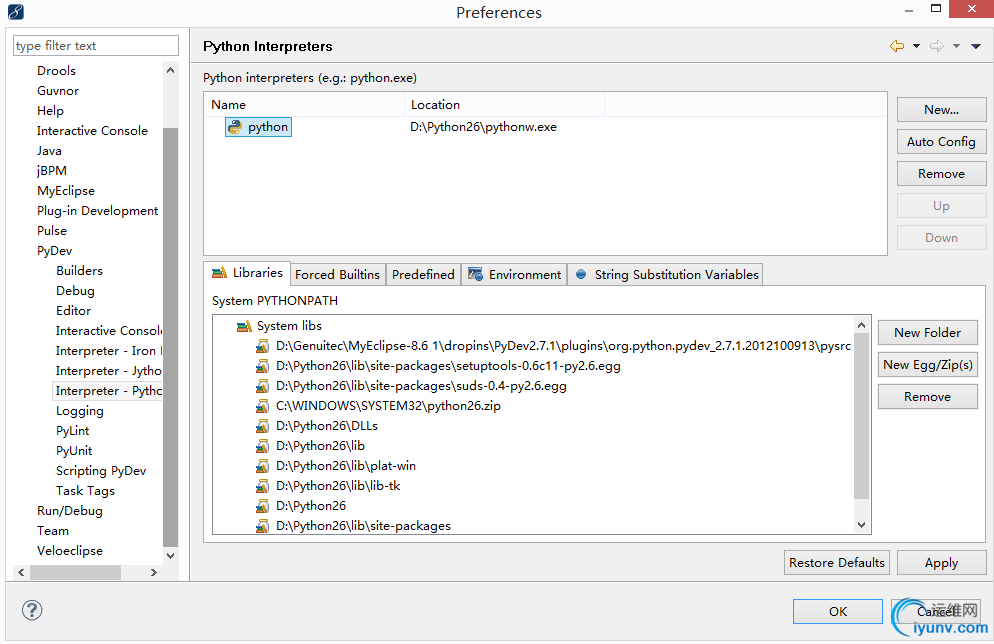Click the scroll up arrow of the preferences tree
The width and height of the screenshot is (994, 644).
point(170,70)
